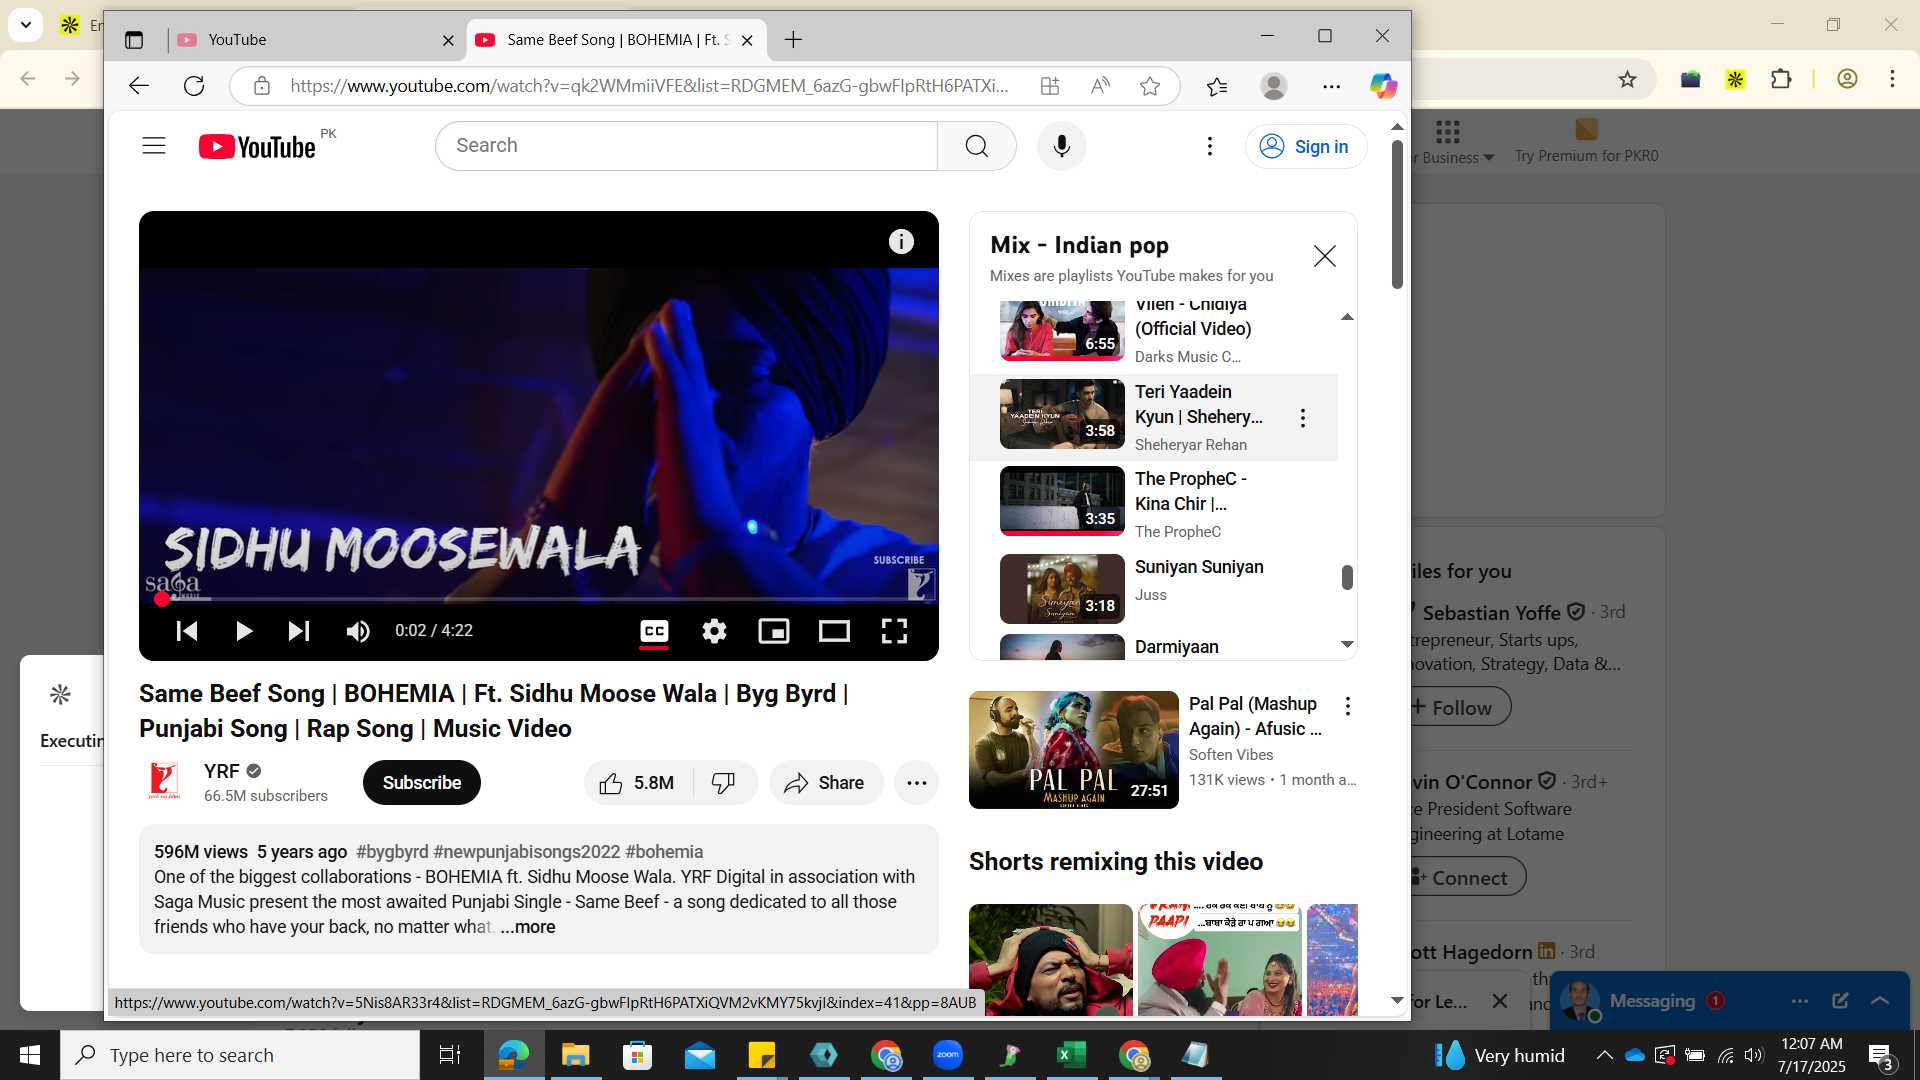The image size is (1920, 1080).
Task: Add page to Edge favorites star
Action: (x=1150, y=86)
